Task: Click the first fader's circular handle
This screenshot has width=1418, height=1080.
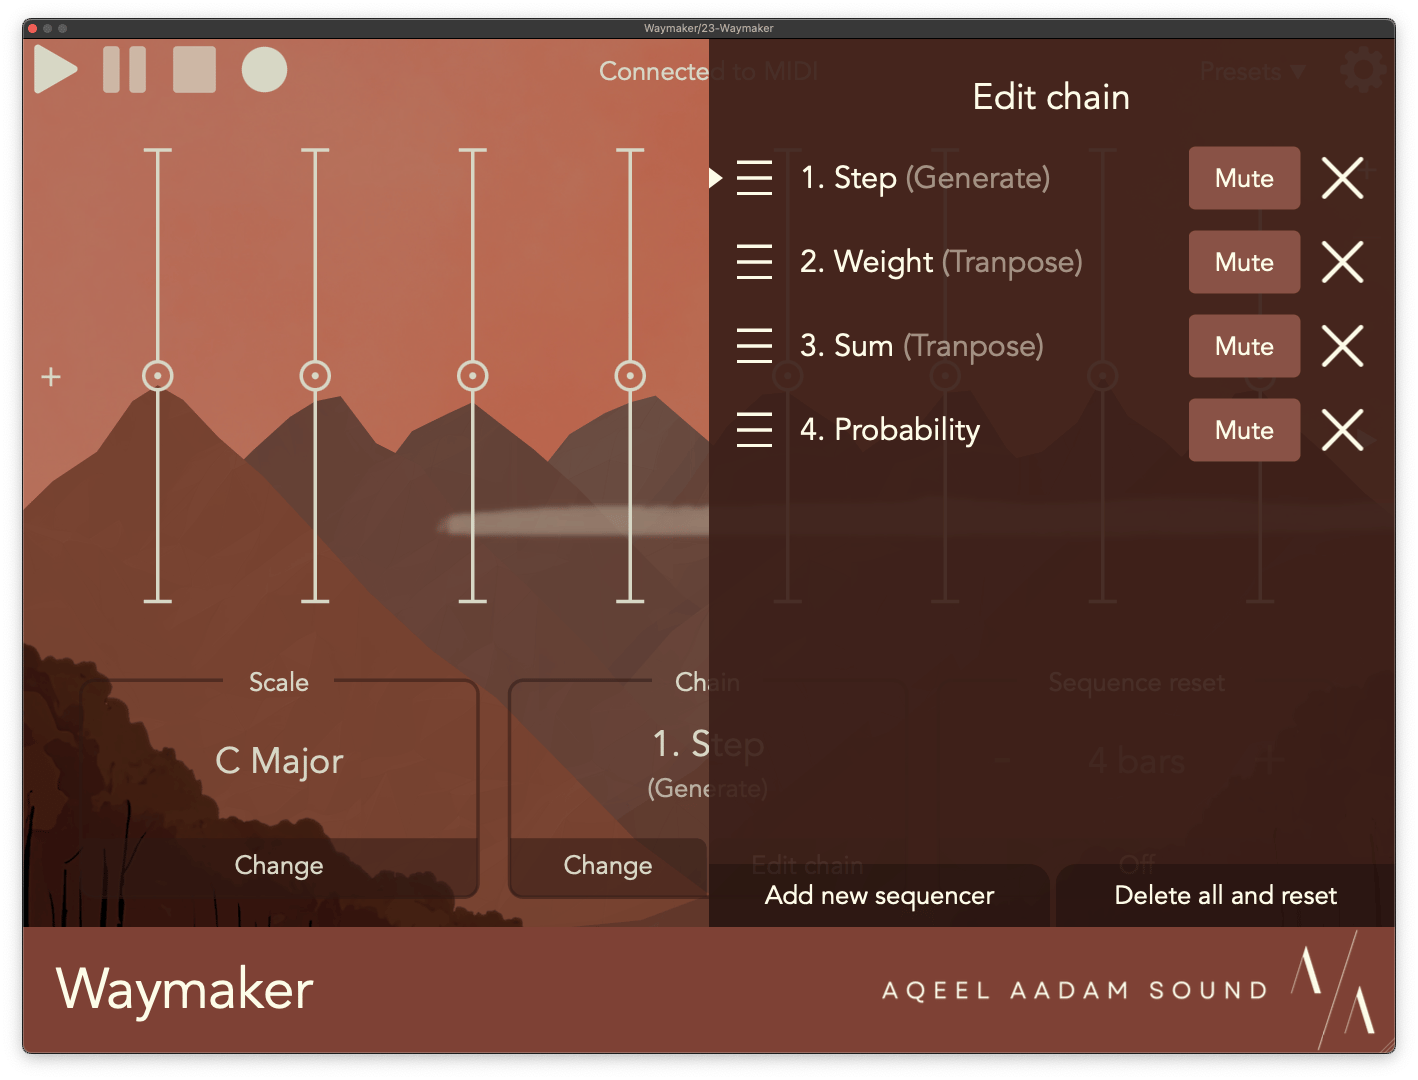Action: tap(157, 377)
